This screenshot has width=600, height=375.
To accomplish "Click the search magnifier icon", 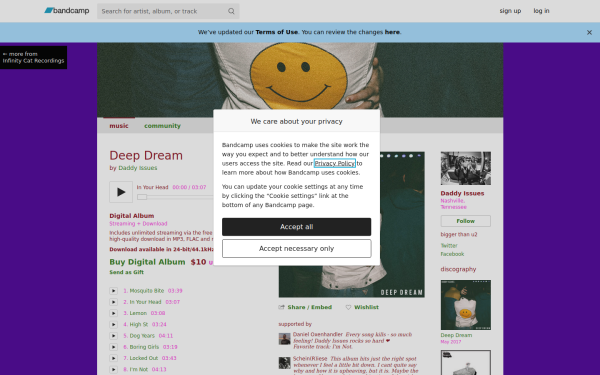I will 231,11.
